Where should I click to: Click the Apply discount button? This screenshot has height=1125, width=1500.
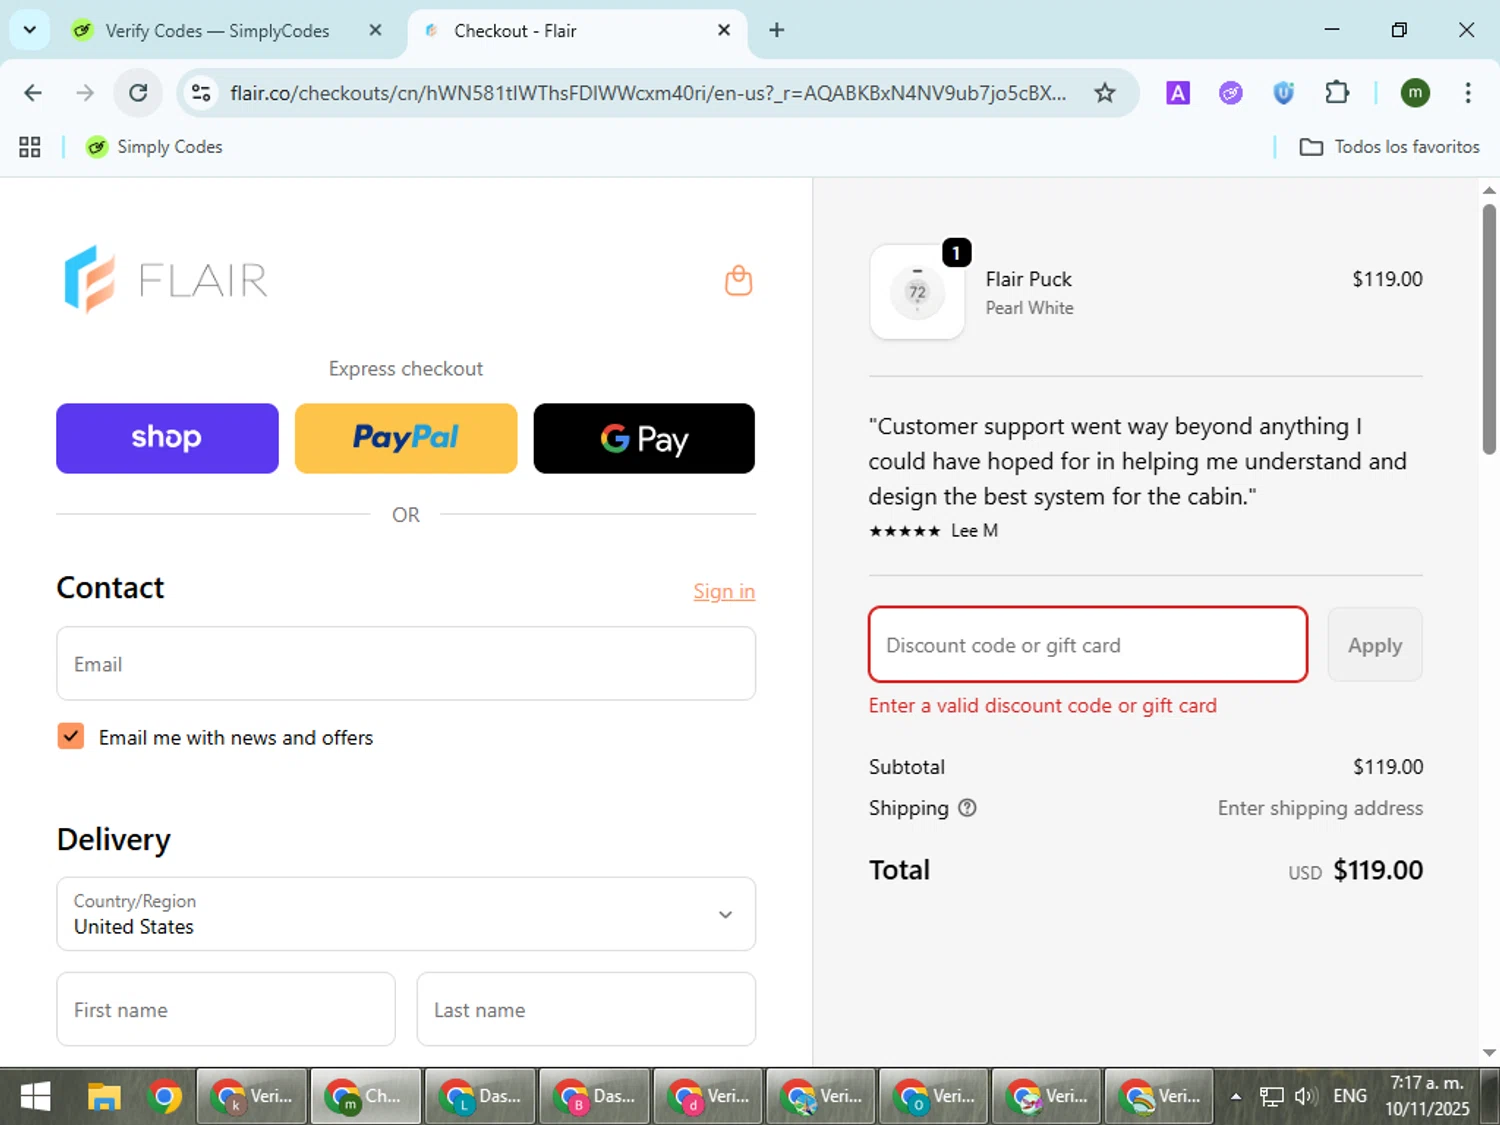click(1375, 645)
